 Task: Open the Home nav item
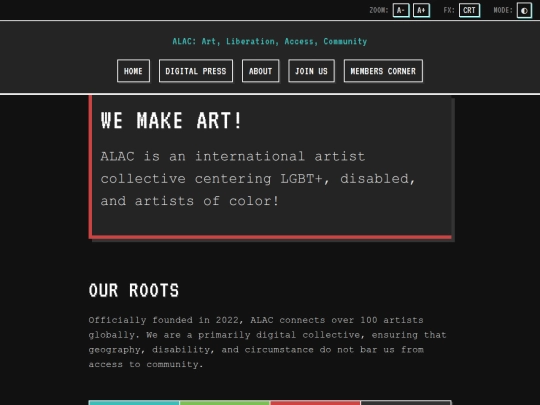pos(133,71)
